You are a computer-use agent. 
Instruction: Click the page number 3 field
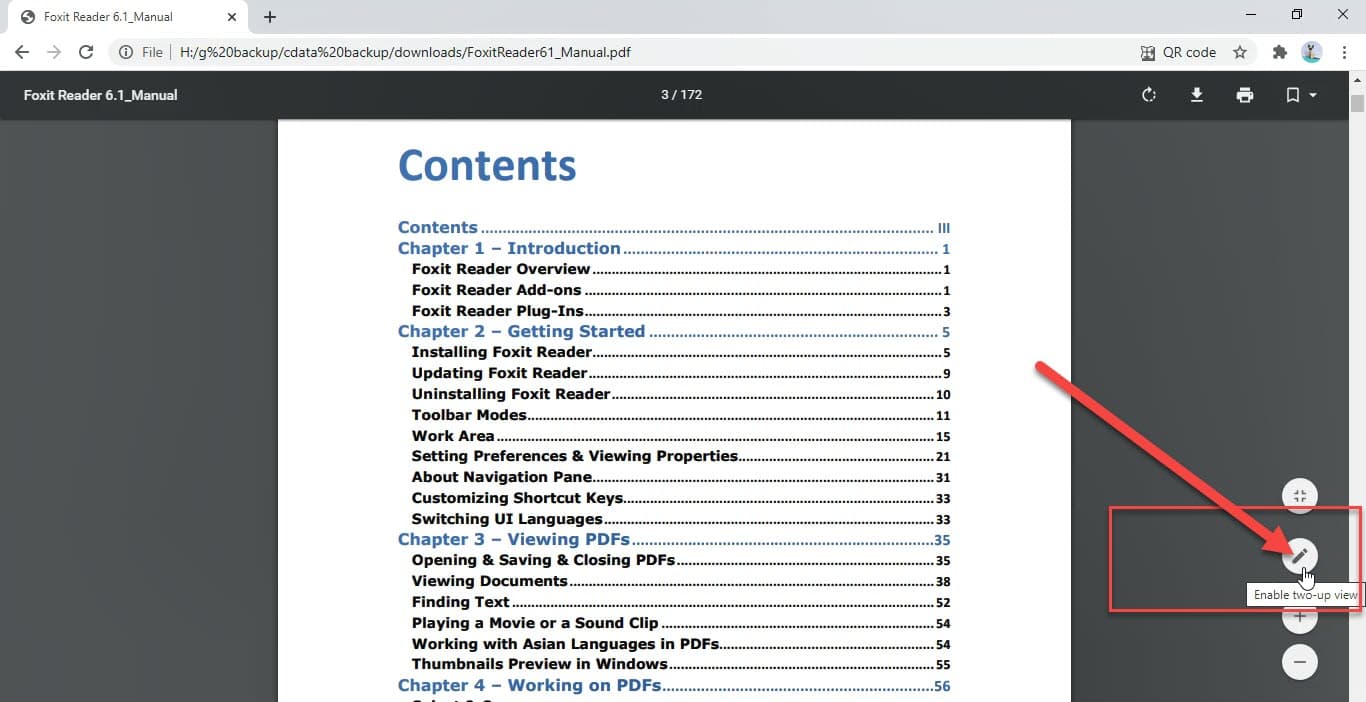pos(665,95)
